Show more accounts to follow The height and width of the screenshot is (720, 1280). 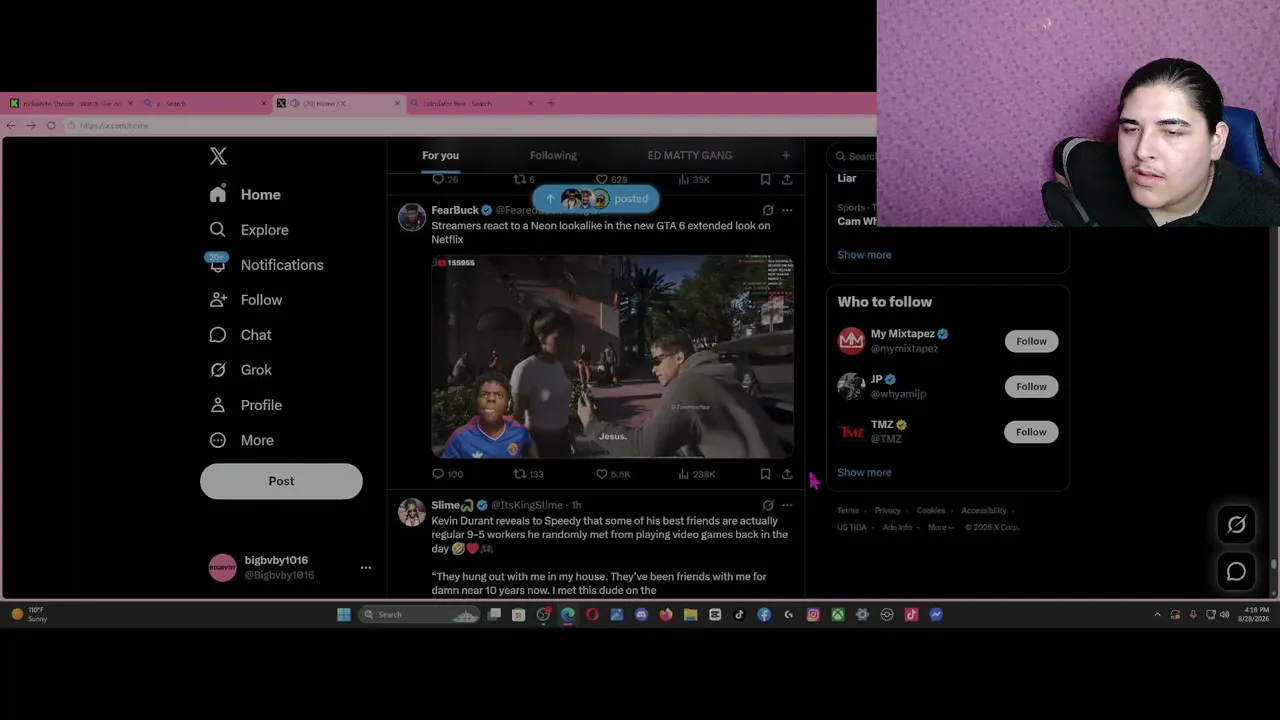click(x=864, y=472)
